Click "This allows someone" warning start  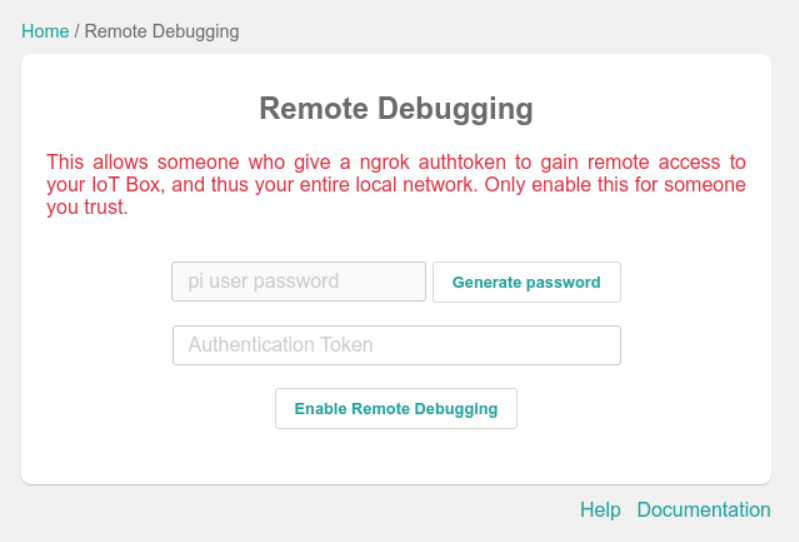click(x=123, y=162)
